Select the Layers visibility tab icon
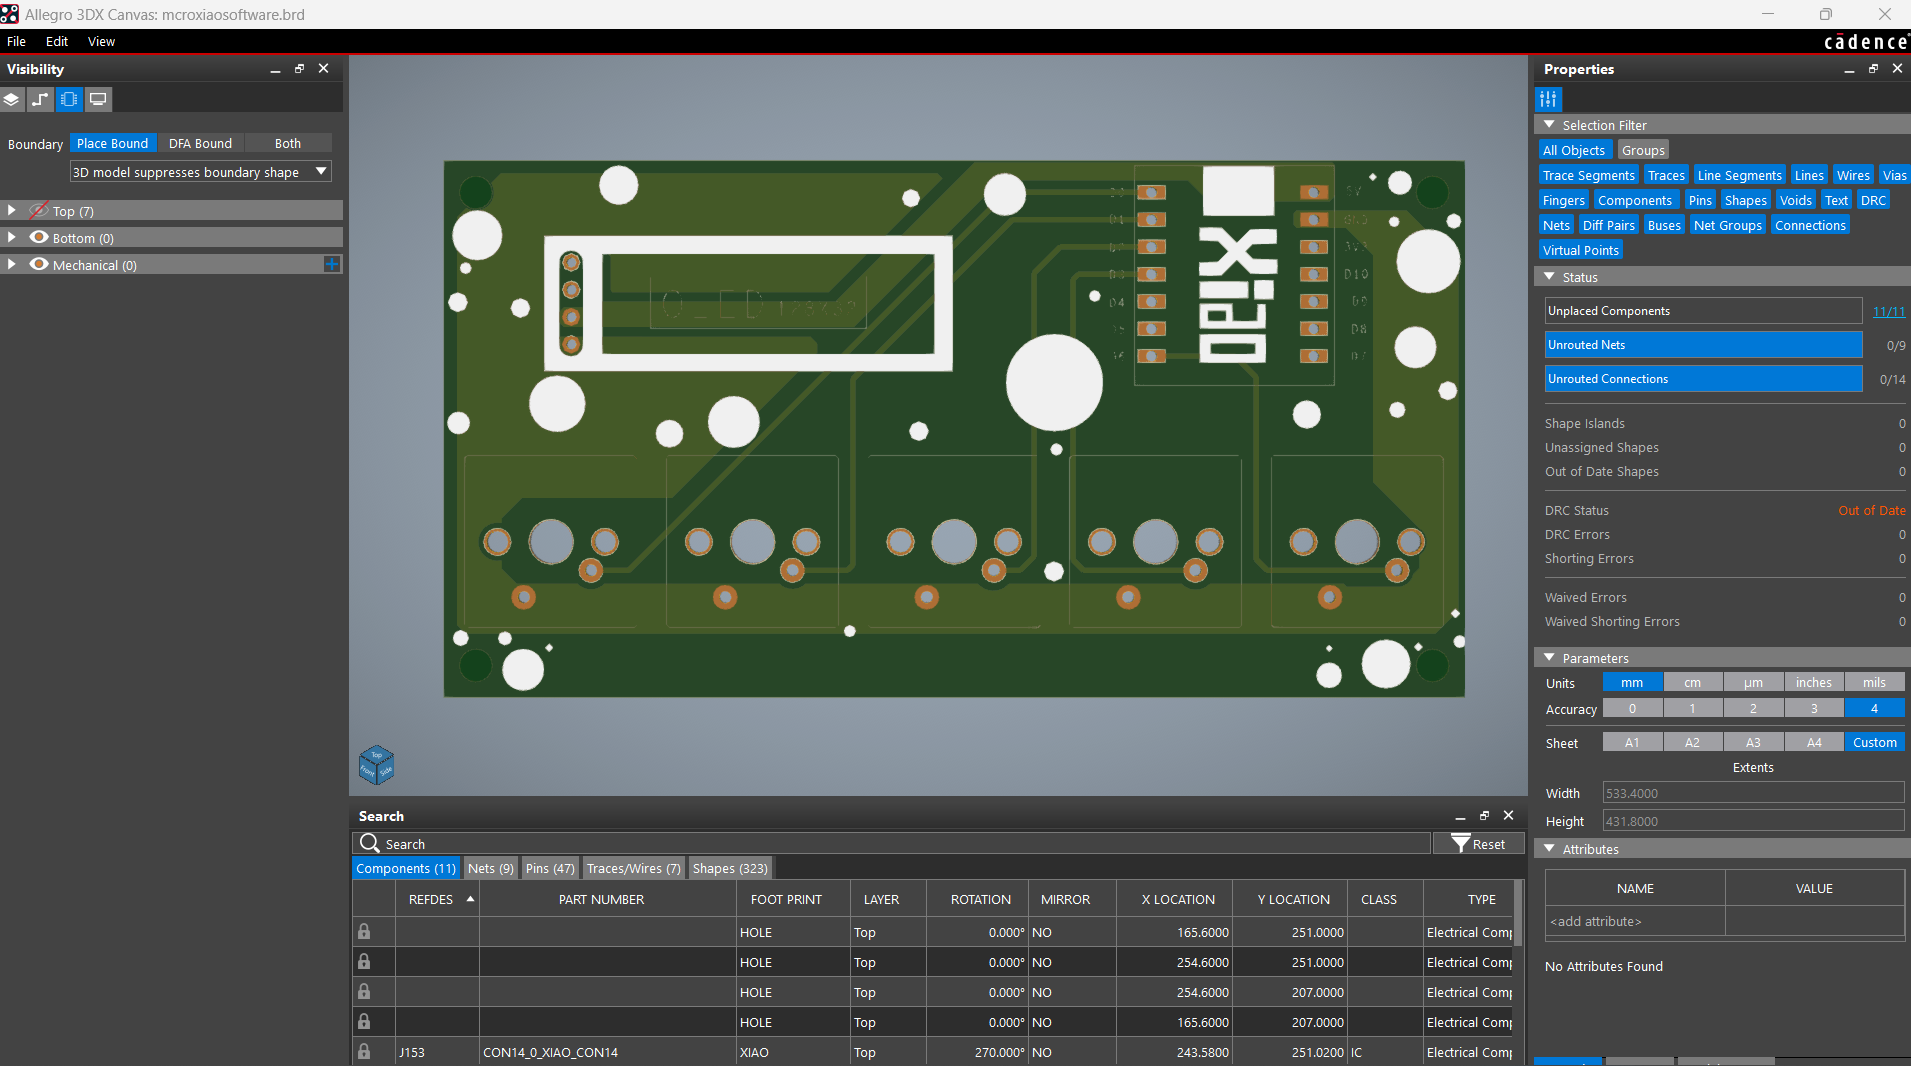 pos(12,99)
